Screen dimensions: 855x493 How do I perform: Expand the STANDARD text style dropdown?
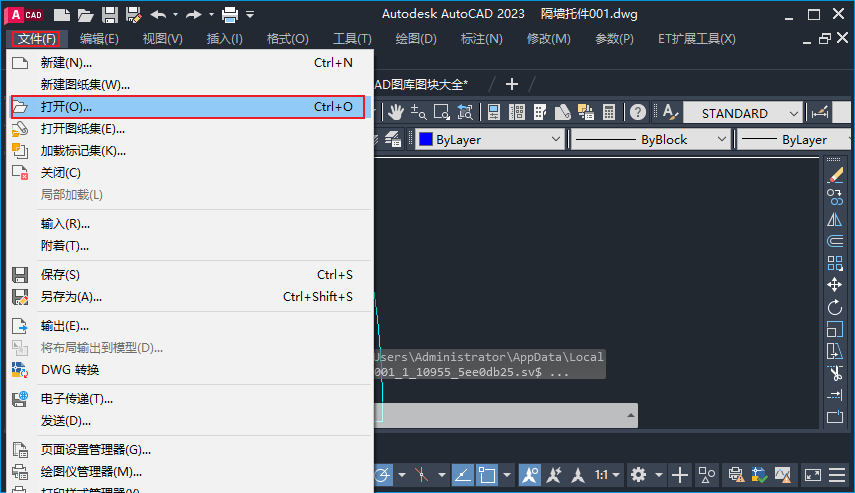743,113
